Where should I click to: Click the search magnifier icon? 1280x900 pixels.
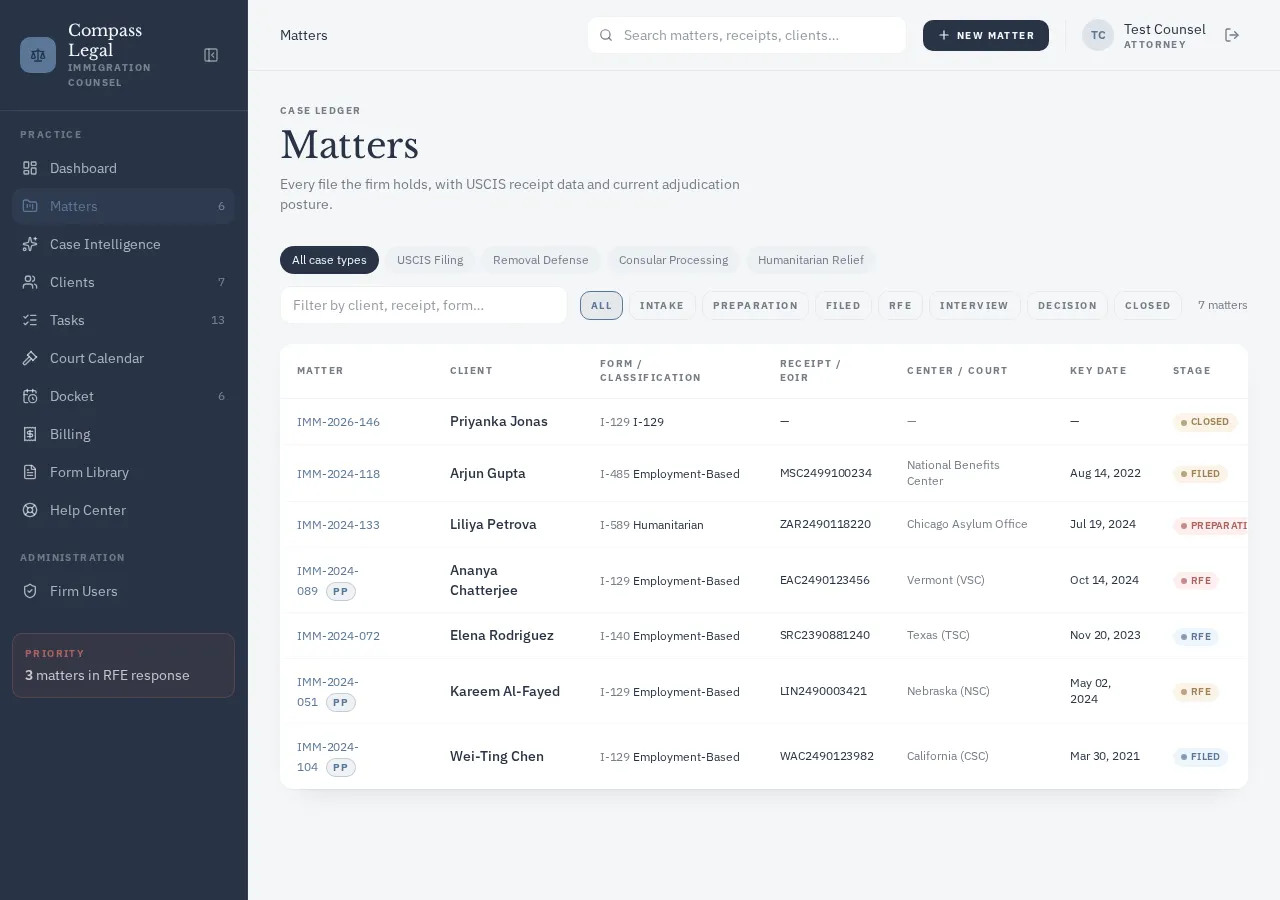click(606, 35)
